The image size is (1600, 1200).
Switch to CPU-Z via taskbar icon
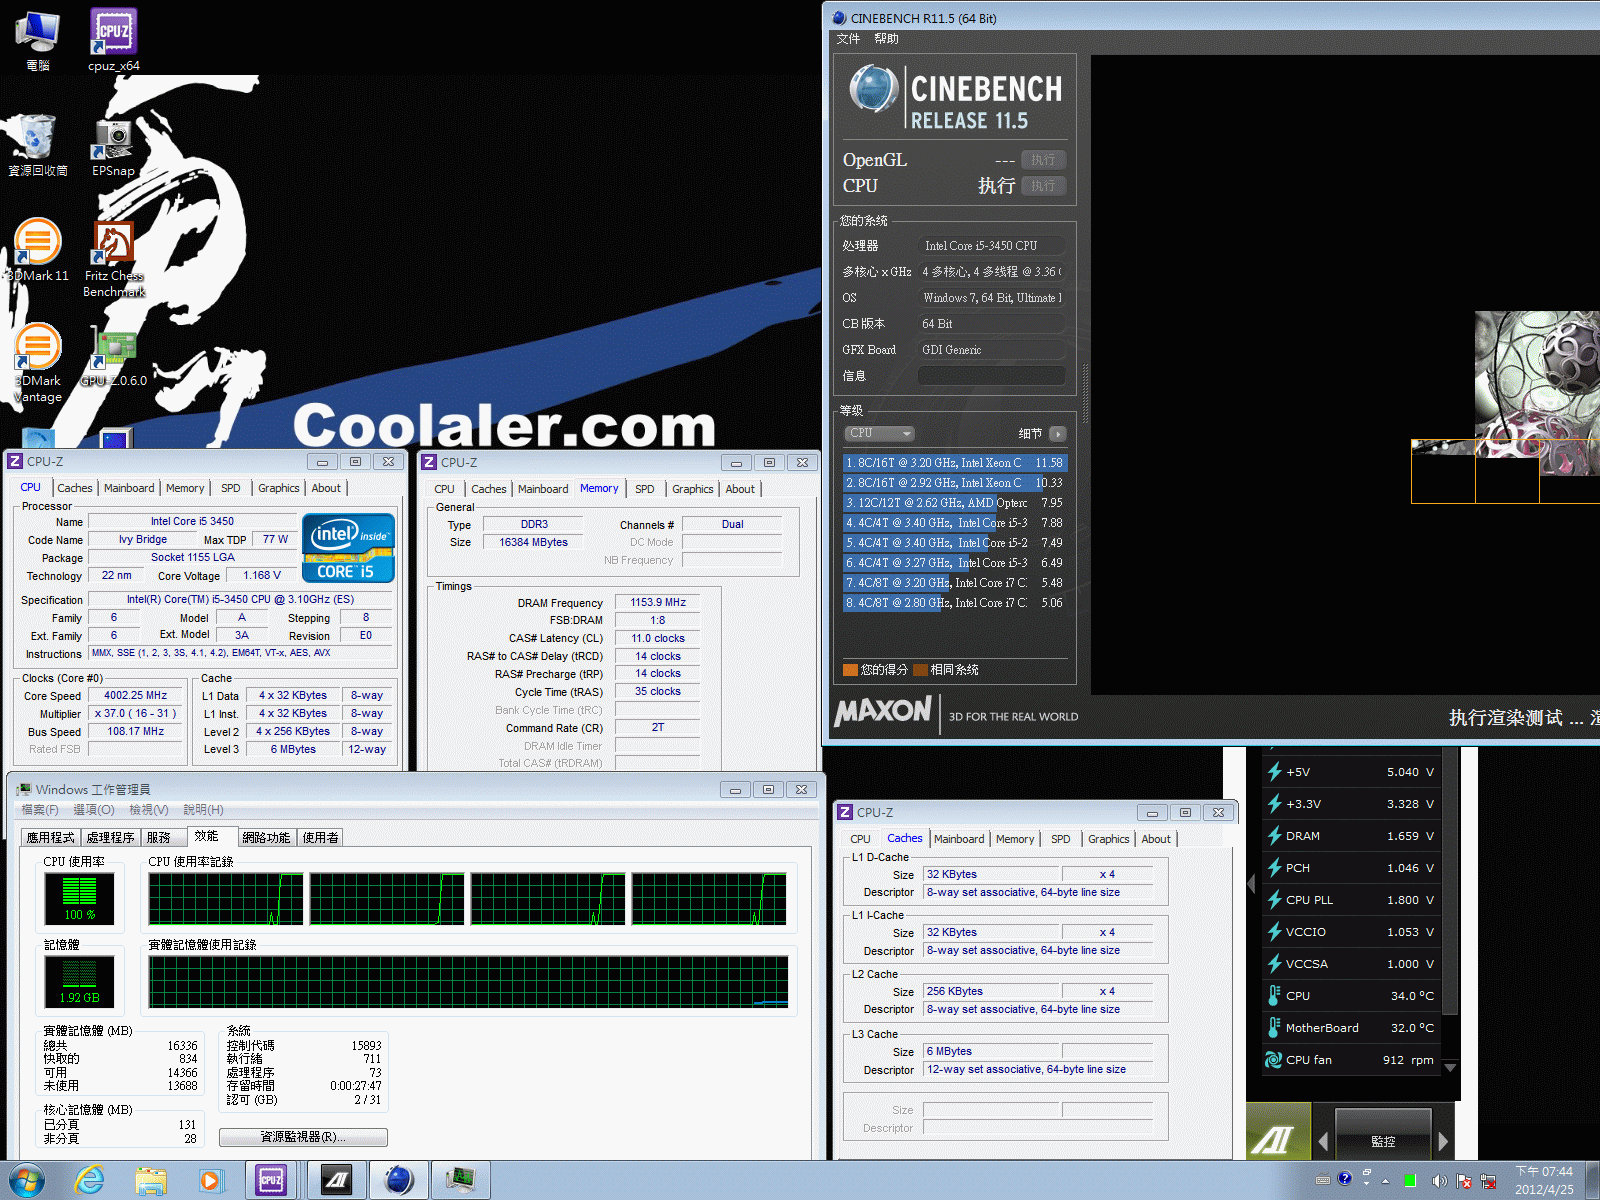(271, 1181)
